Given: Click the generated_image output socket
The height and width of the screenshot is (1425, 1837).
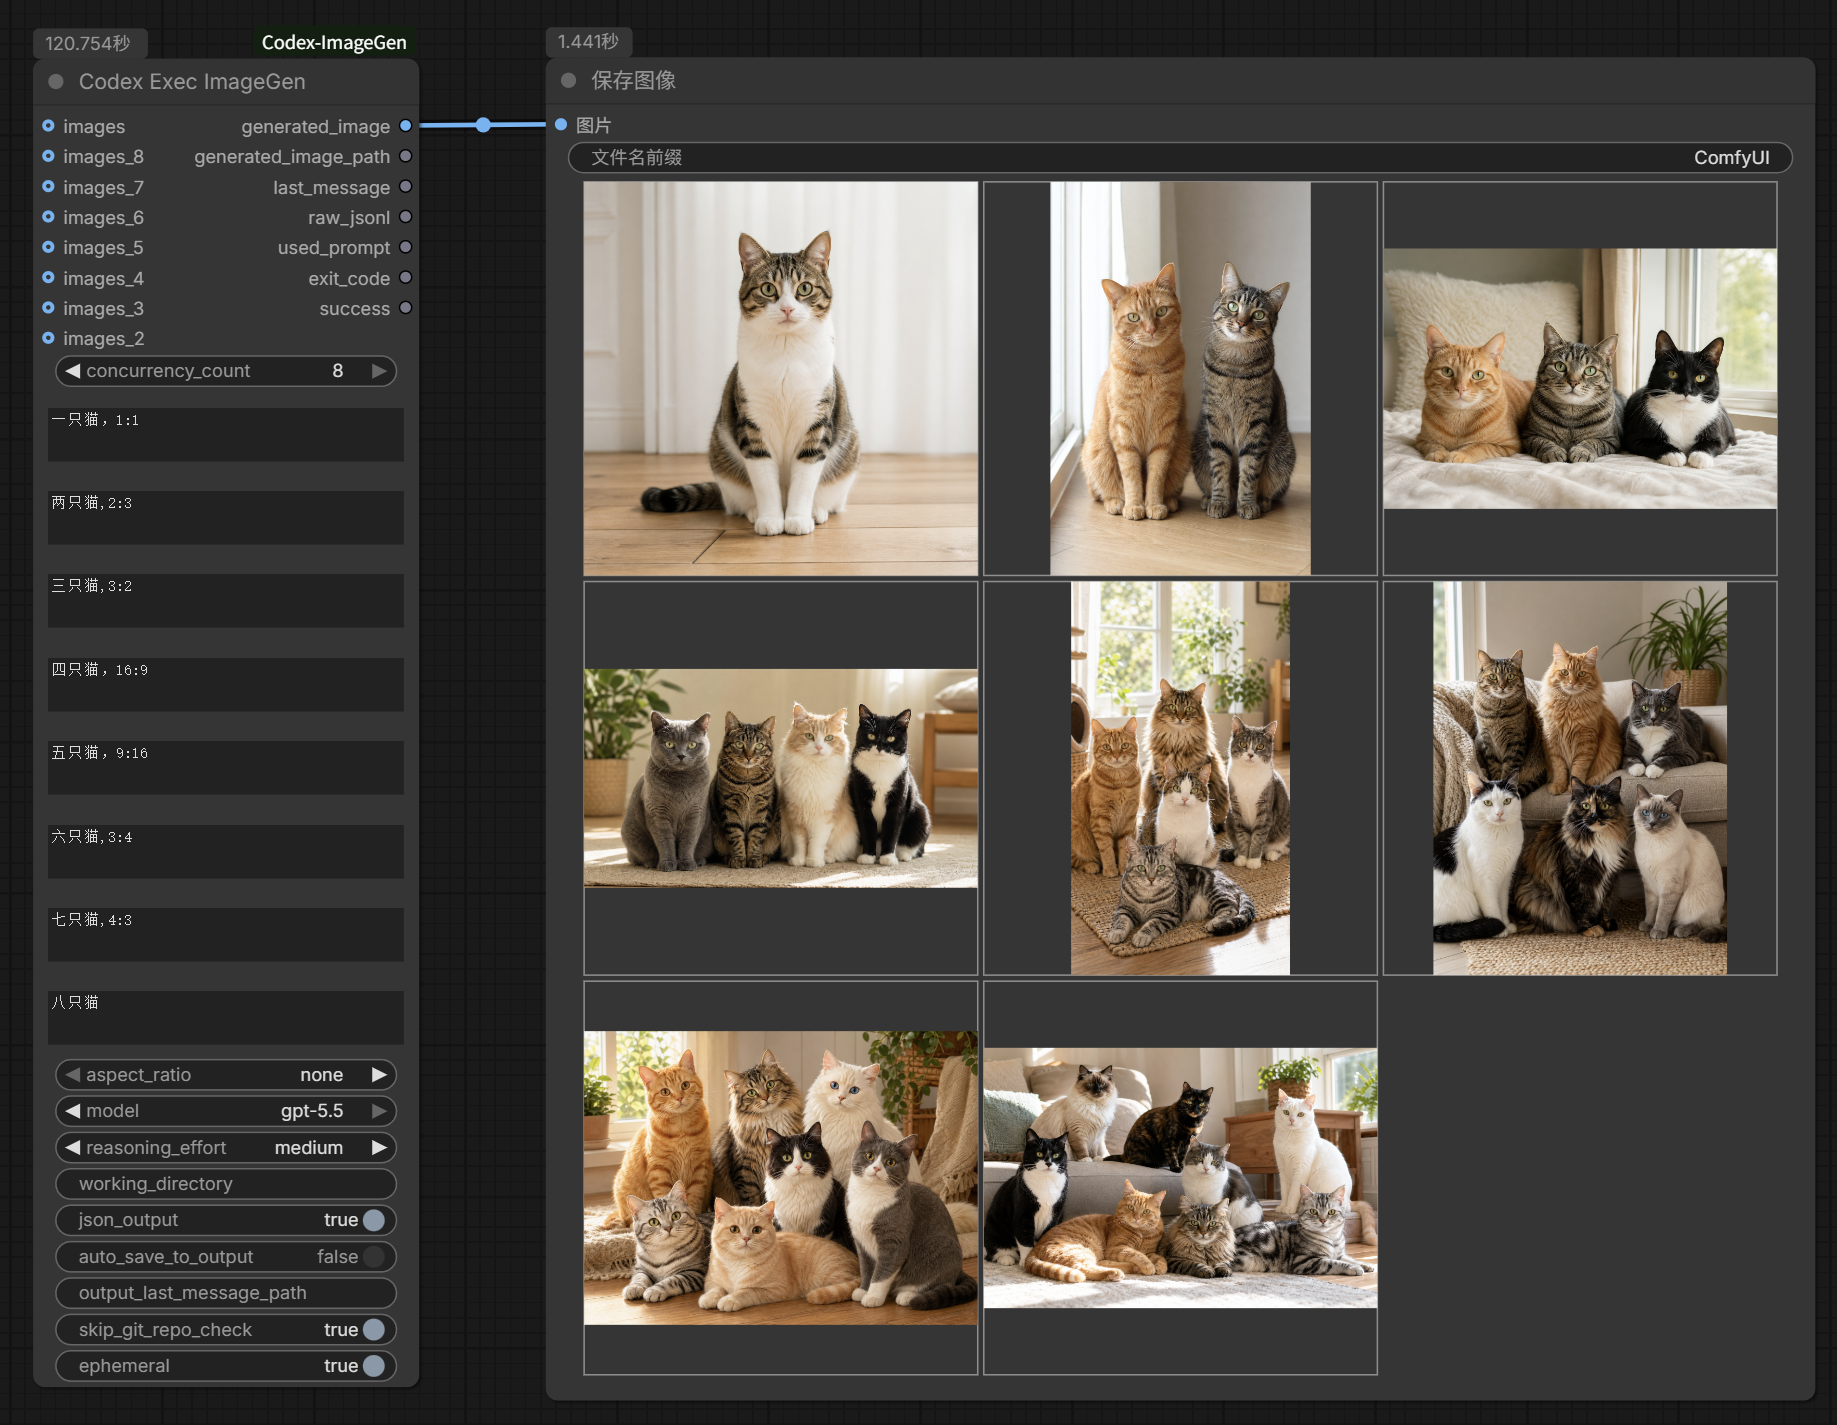Looking at the screenshot, I should [x=405, y=126].
